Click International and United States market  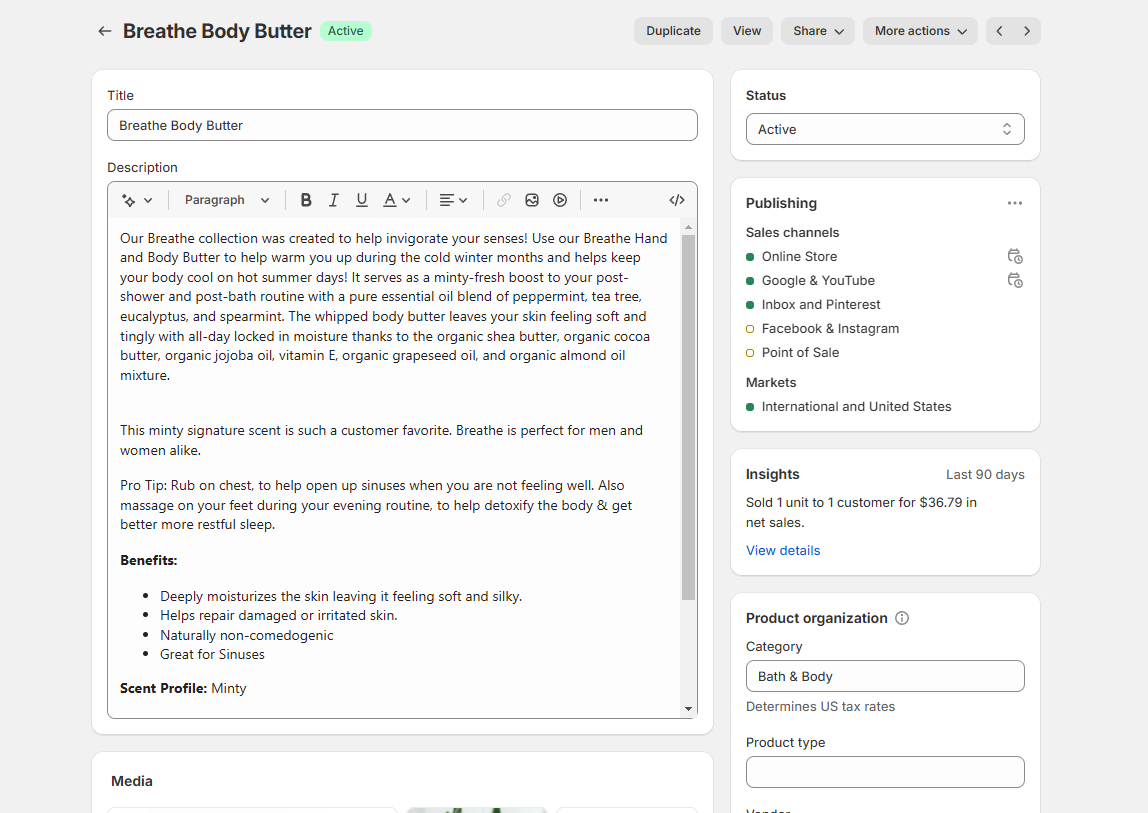[856, 406]
